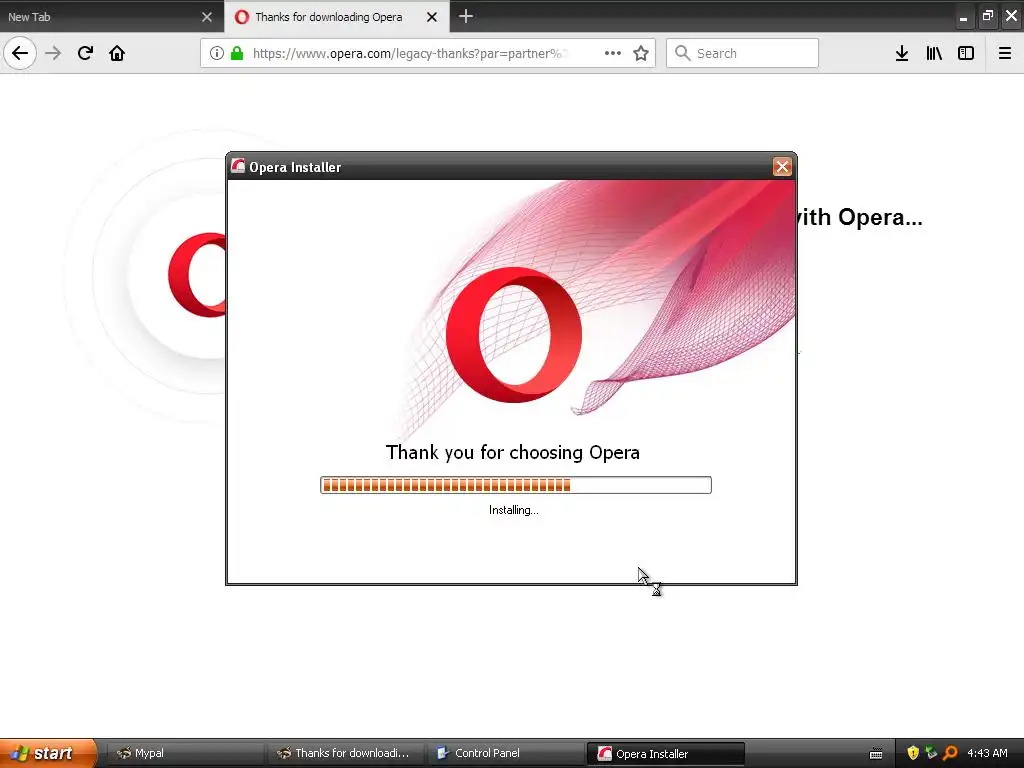
Task: Click the network connection tray icon
Action: (x=931, y=753)
